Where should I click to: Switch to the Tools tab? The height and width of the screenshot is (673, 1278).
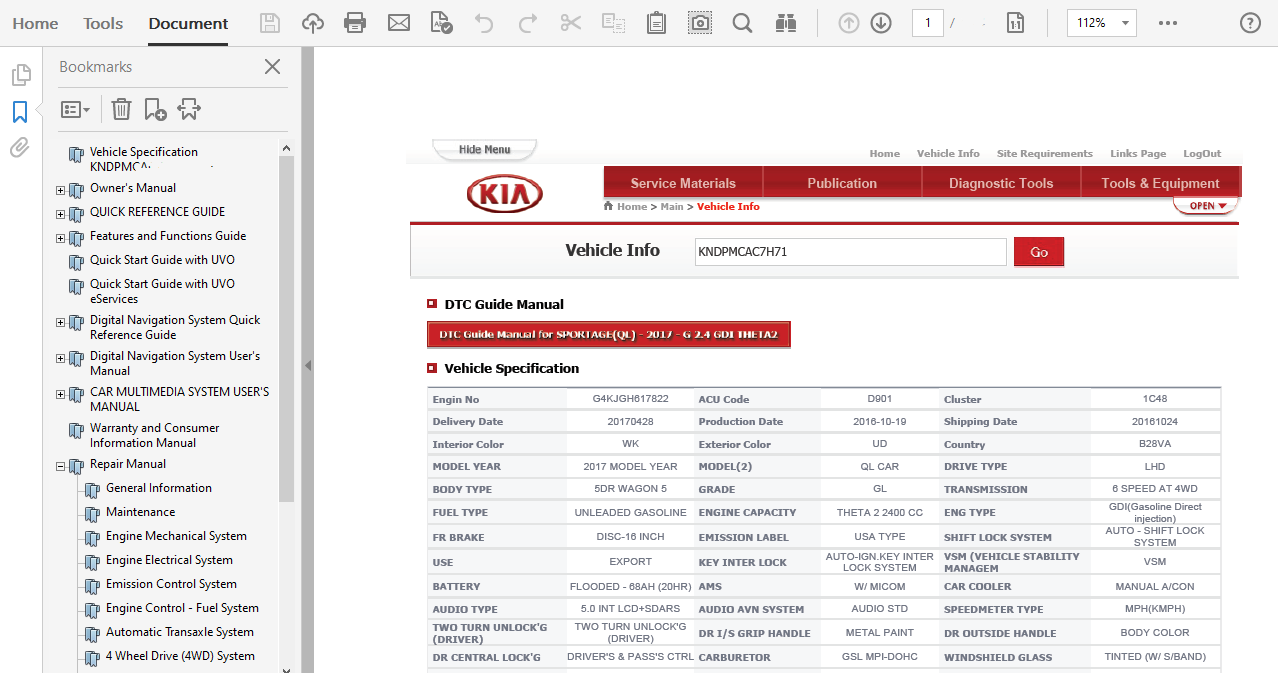(x=103, y=23)
